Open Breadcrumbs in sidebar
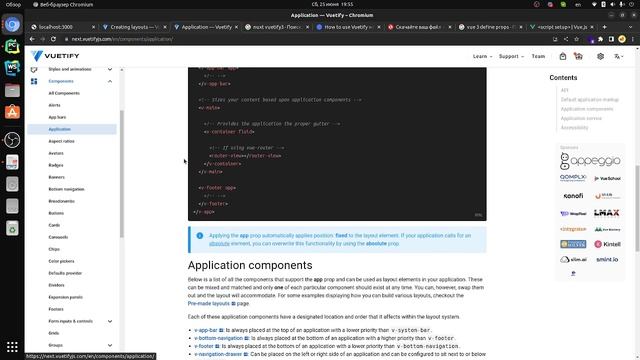The height and width of the screenshot is (360, 640). (x=61, y=201)
